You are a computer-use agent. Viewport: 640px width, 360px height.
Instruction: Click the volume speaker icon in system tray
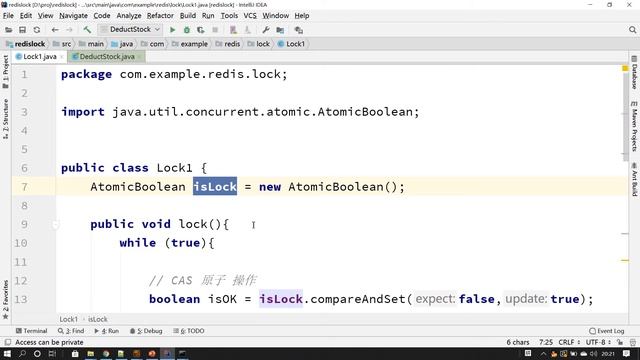coord(593,353)
